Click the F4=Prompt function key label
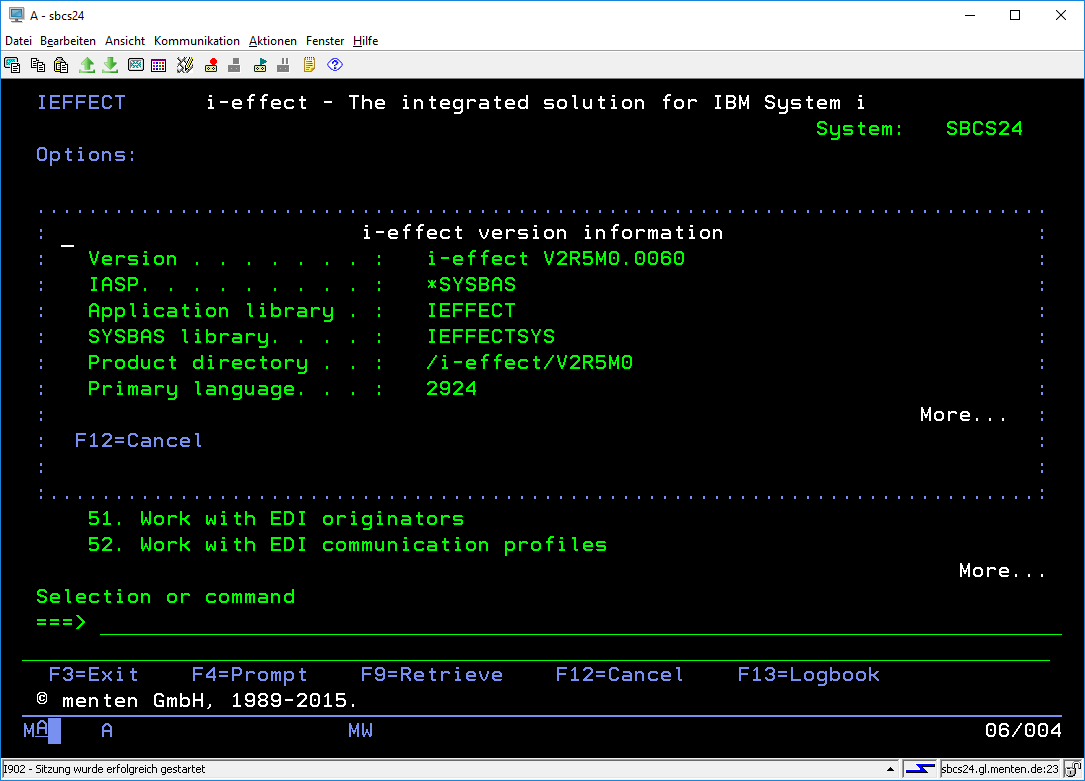This screenshot has height=781, width=1085. pyautogui.click(x=250, y=674)
